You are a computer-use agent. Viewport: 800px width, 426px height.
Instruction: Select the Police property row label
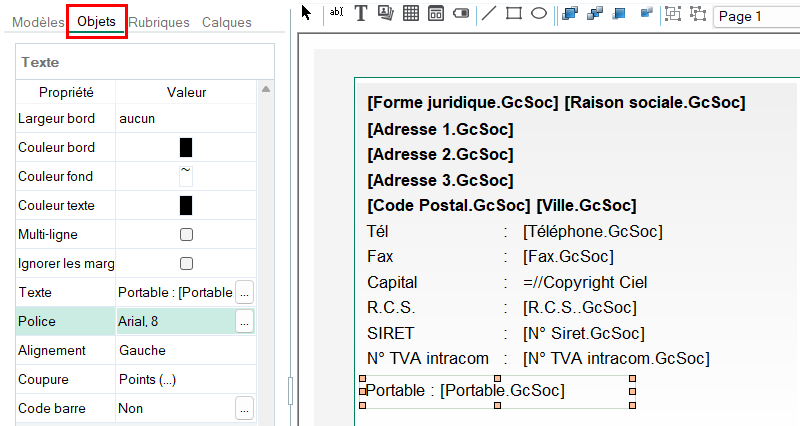[x=37, y=321]
